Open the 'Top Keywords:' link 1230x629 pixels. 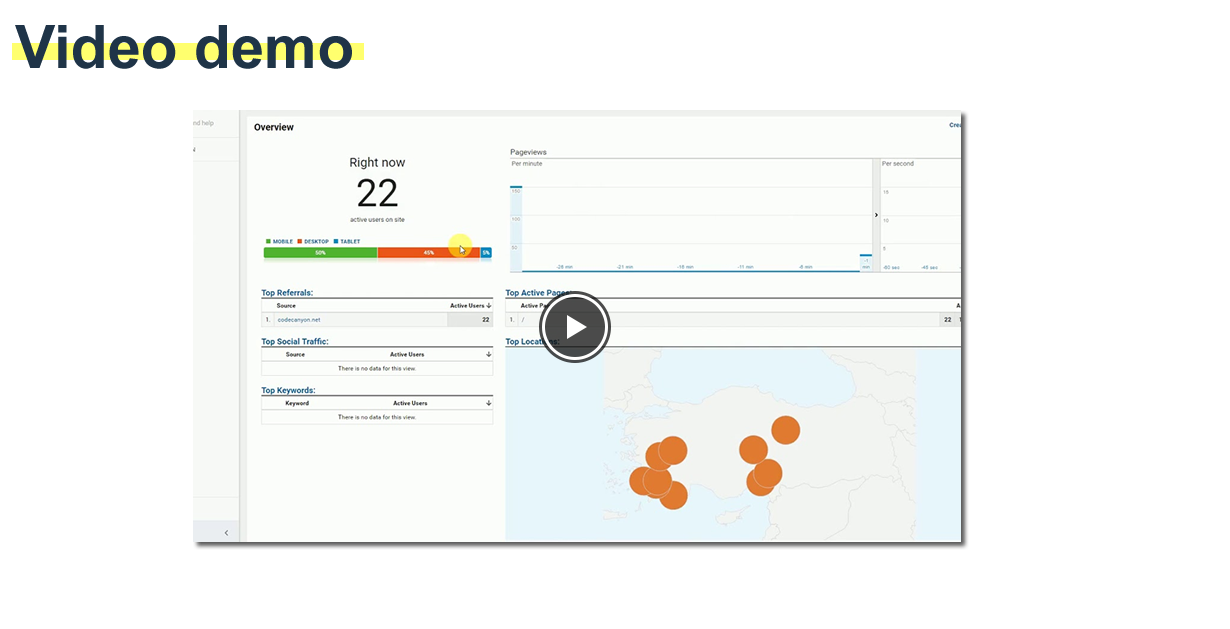(x=288, y=391)
